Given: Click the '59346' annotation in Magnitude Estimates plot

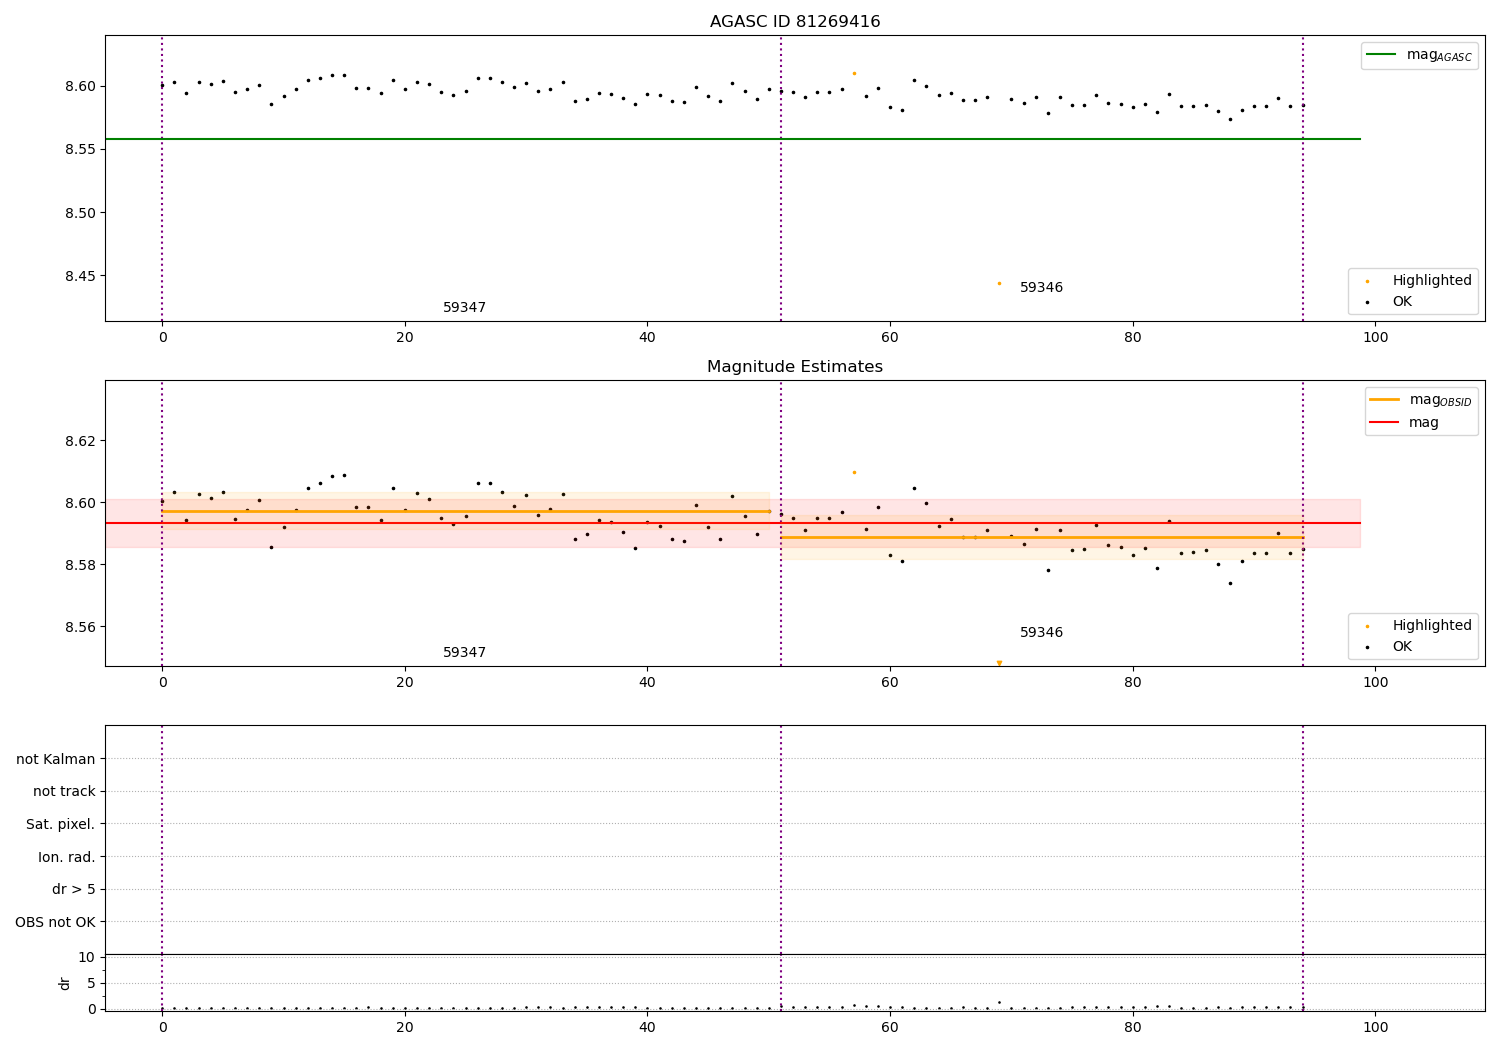Looking at the screenshot, I should pos(1041,633).
